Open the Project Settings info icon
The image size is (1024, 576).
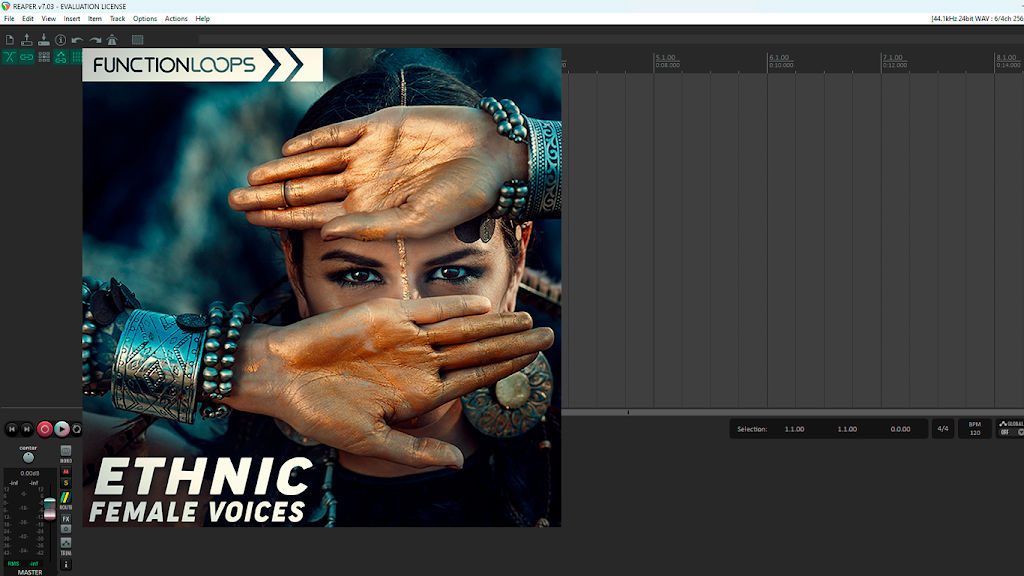click(x=61, y=40)
